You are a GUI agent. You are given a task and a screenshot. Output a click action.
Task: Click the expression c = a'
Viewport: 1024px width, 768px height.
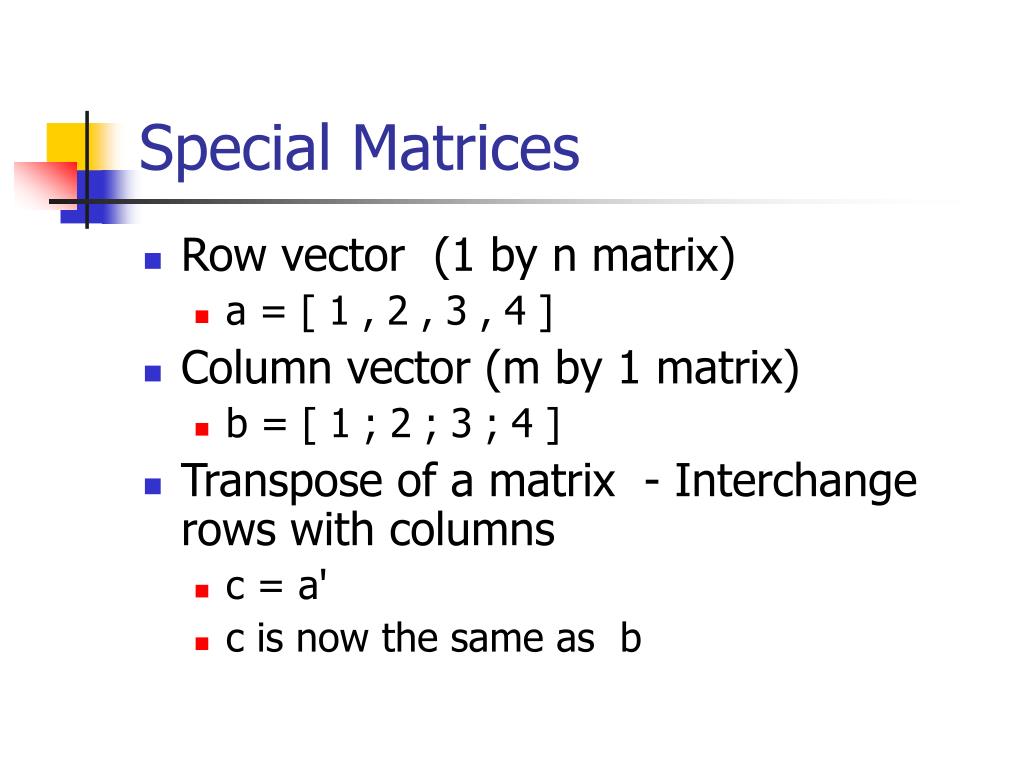276,585
